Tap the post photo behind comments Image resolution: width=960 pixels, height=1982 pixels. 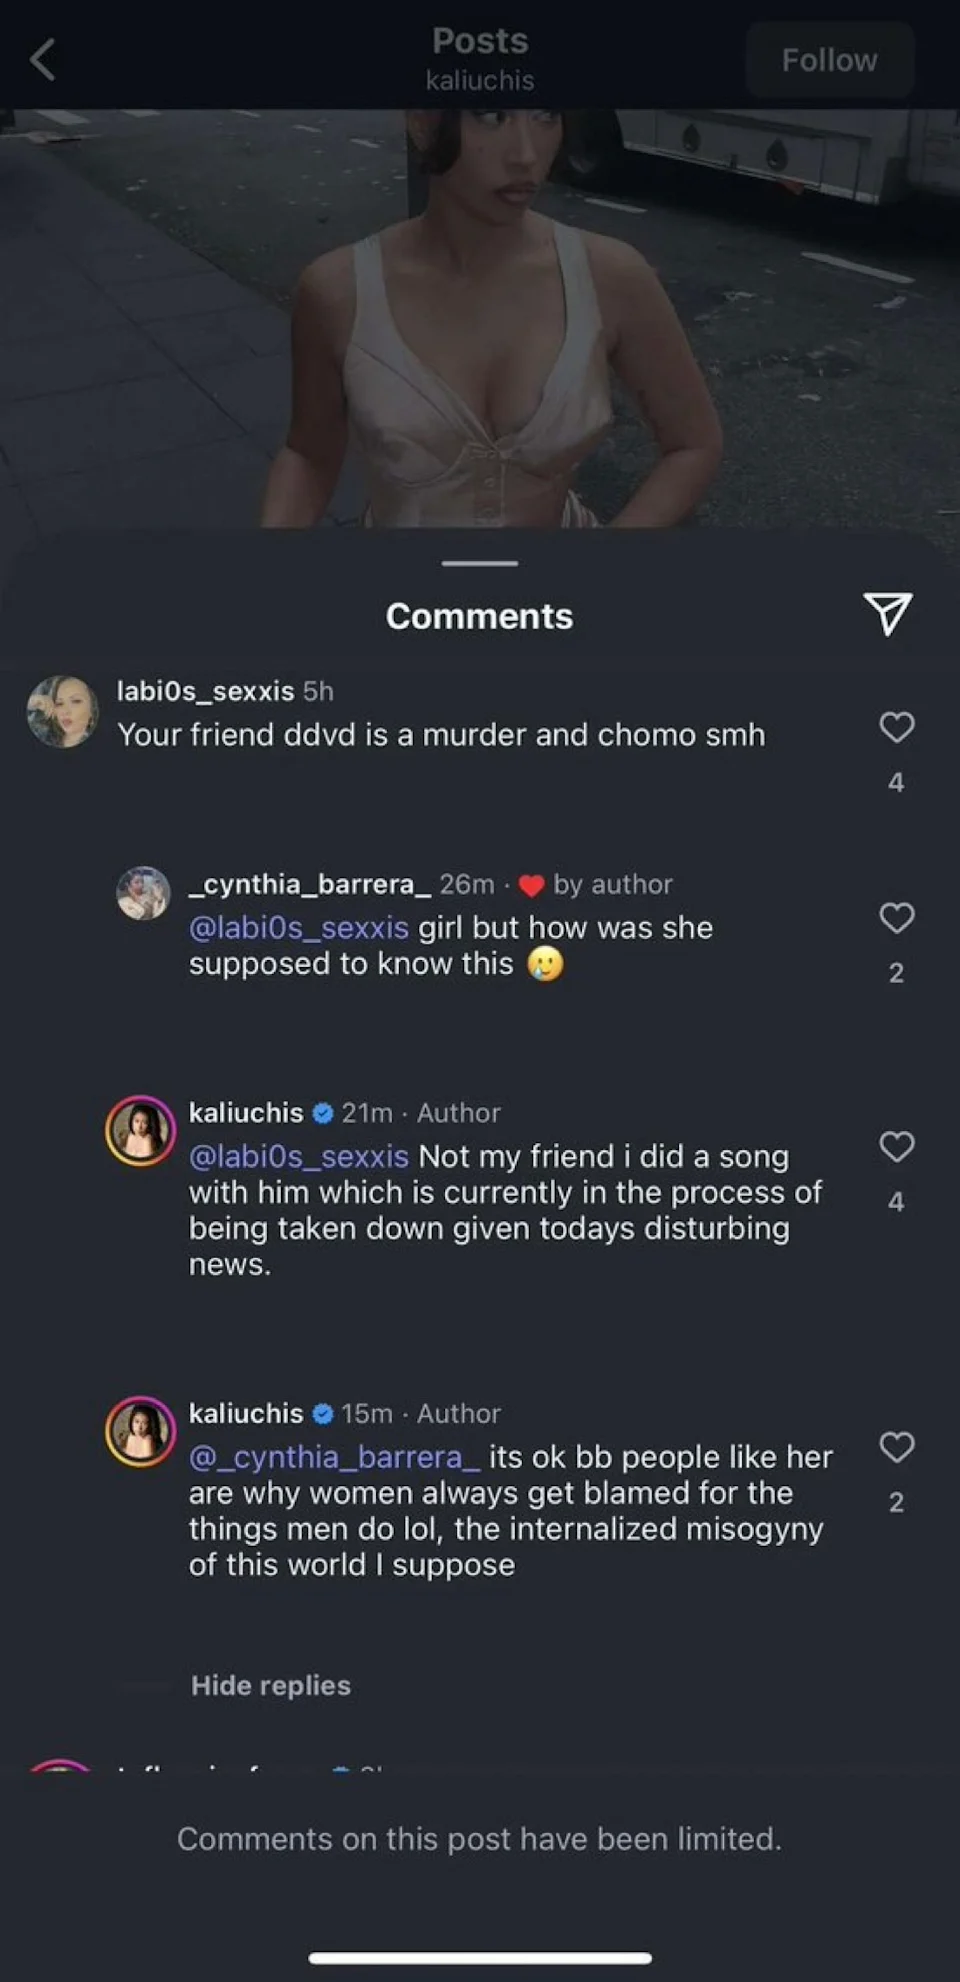point(480,320)
